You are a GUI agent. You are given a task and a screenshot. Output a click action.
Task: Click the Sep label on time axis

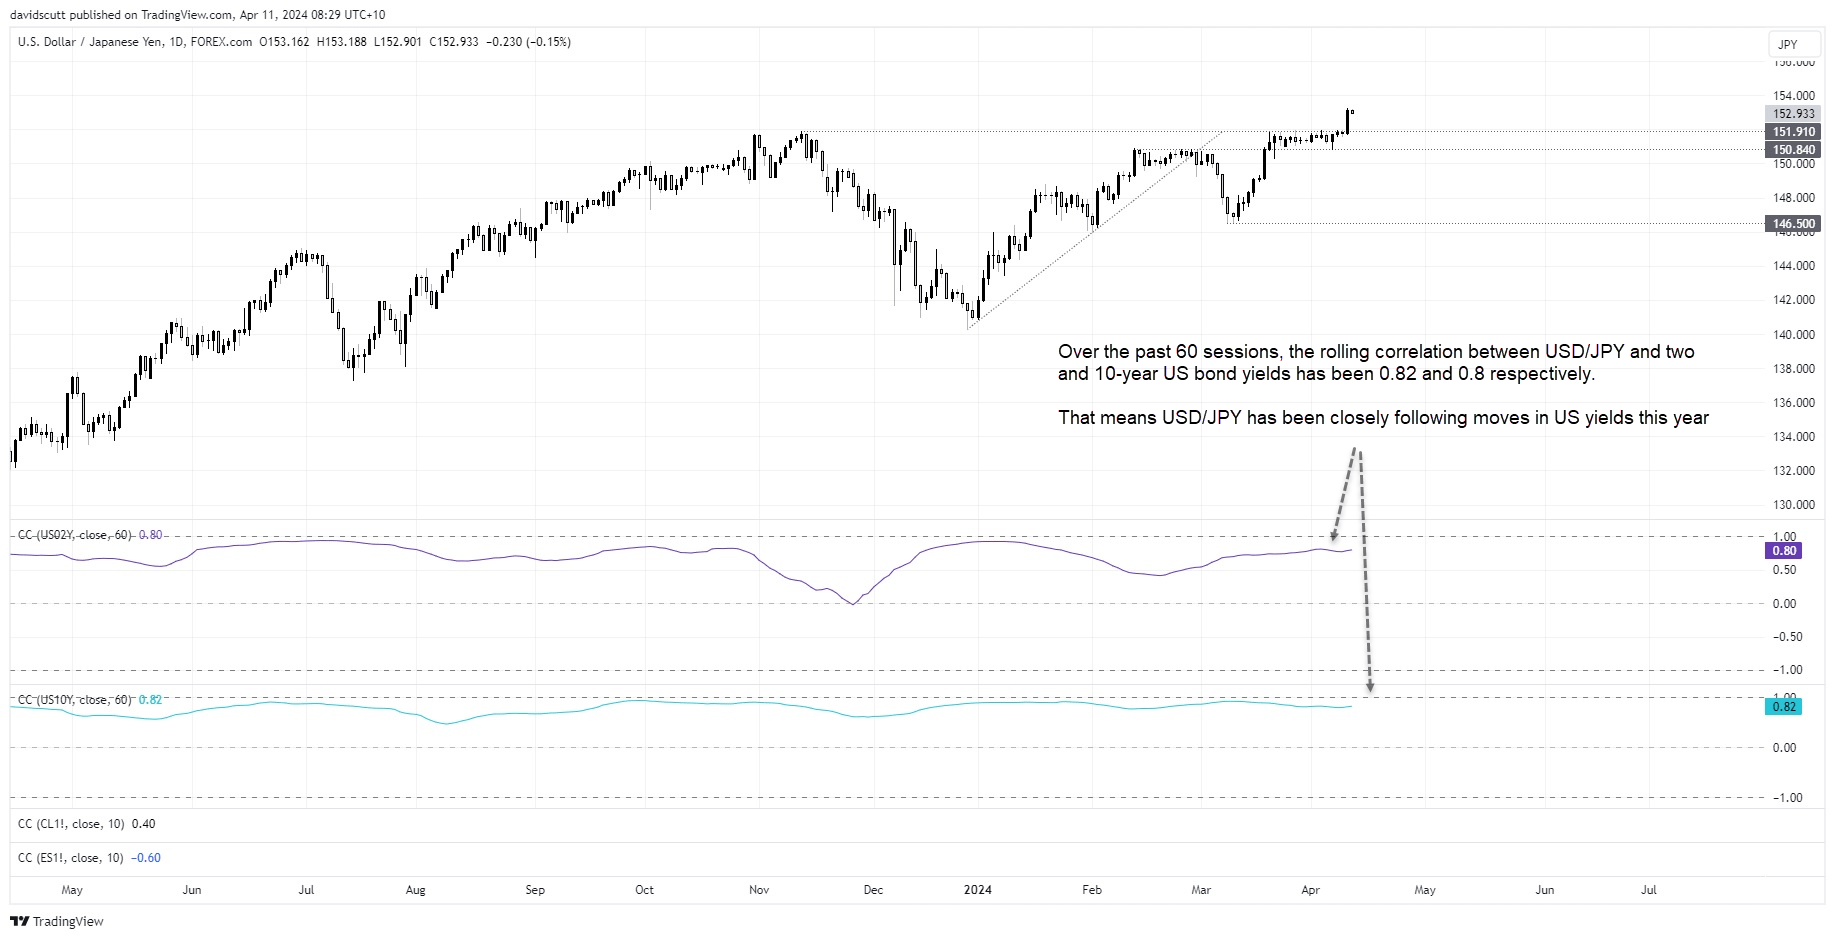click(535, 890)
